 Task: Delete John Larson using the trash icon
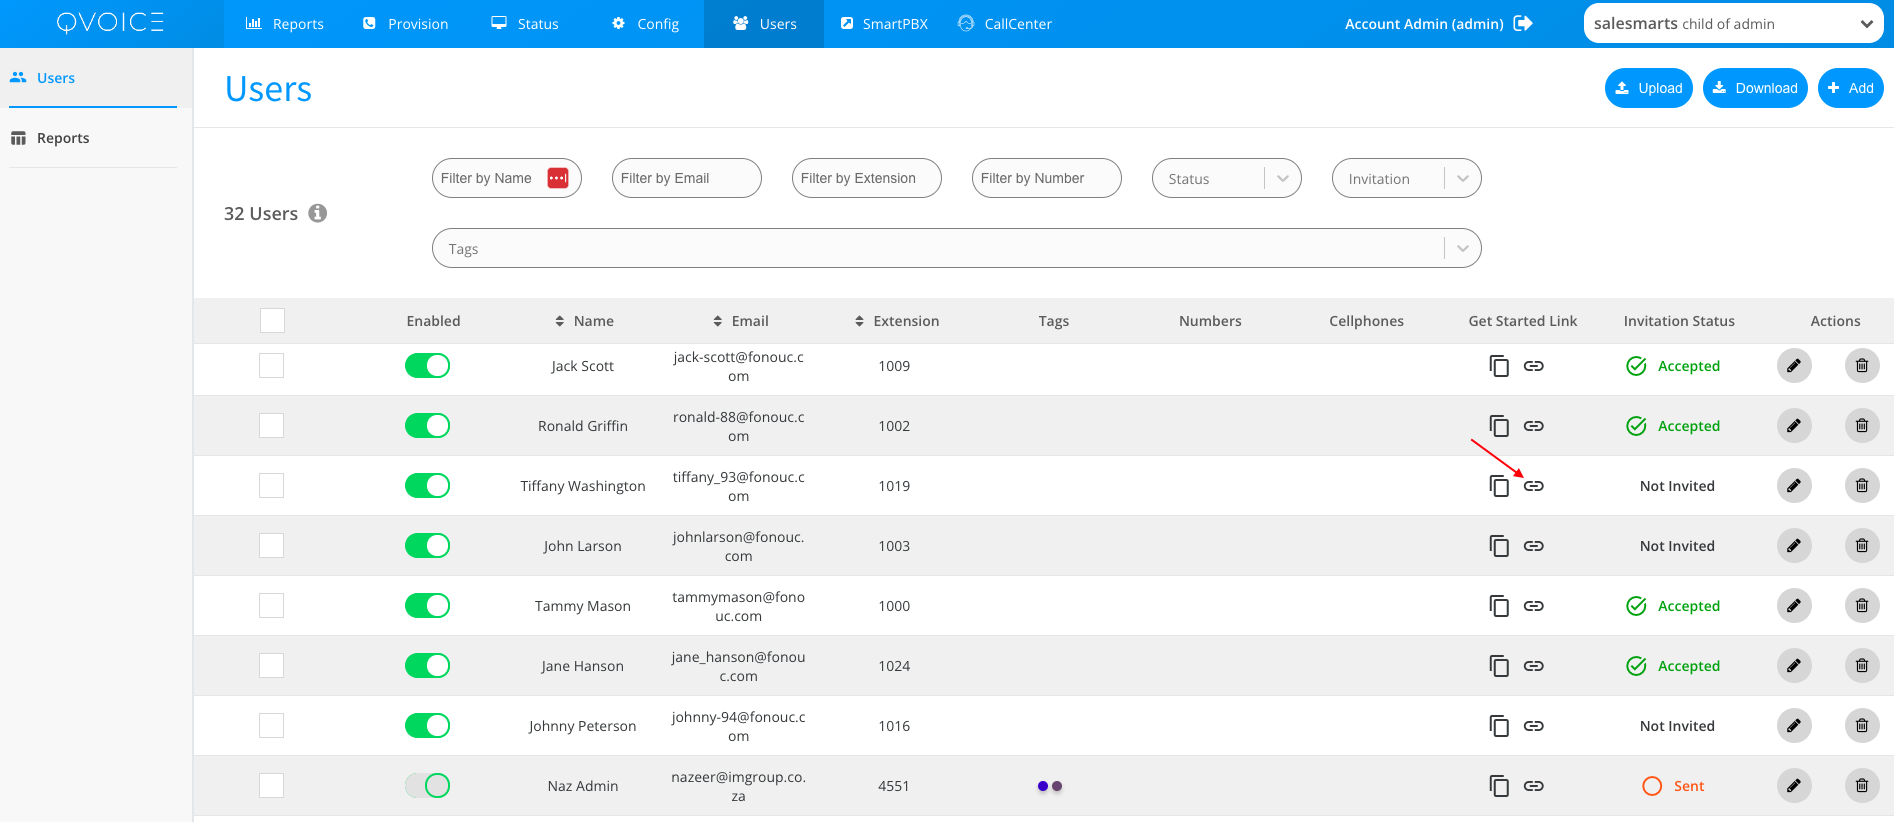coord(1861,546)
